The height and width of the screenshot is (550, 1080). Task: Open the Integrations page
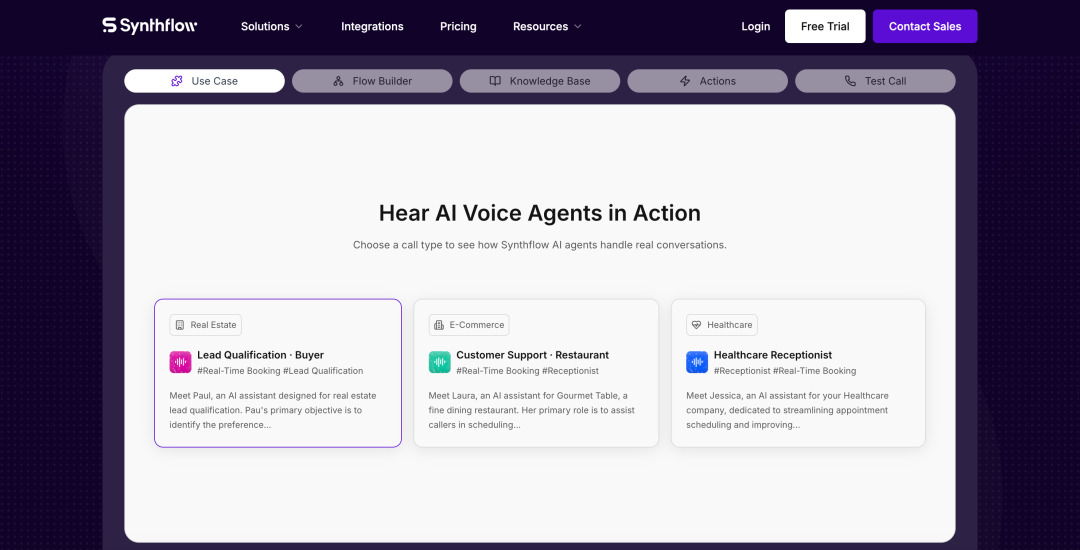(x=372, y=26)
